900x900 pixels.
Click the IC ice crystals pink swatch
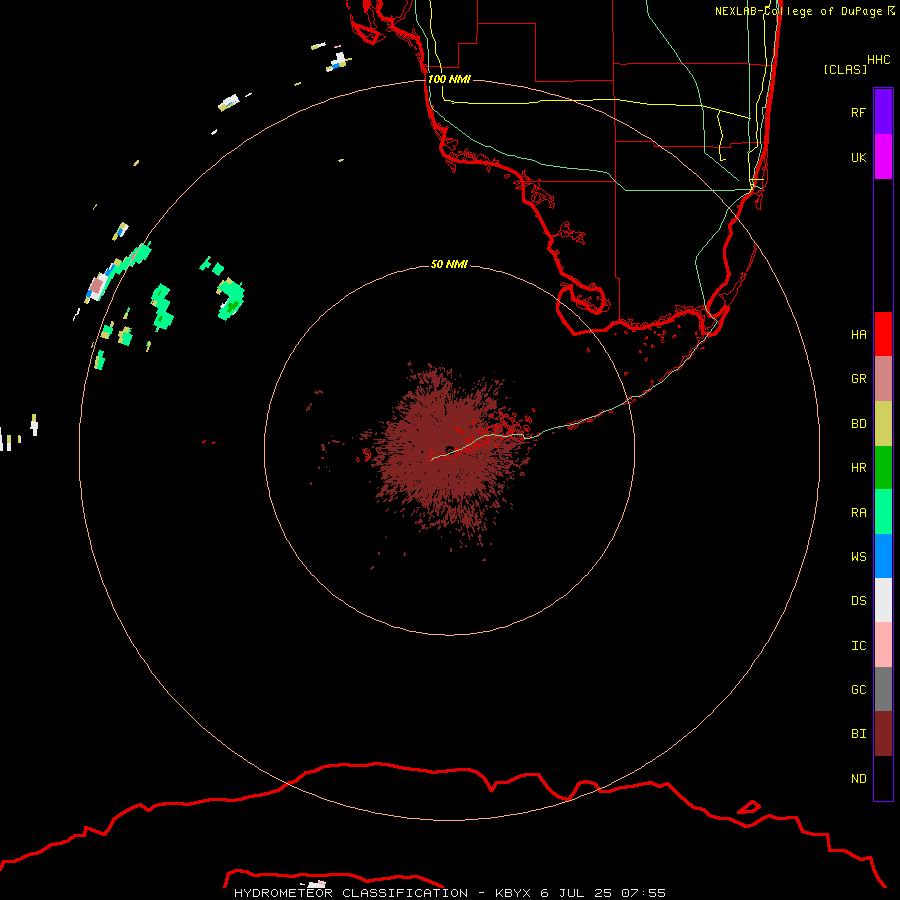tap(883, 645)
